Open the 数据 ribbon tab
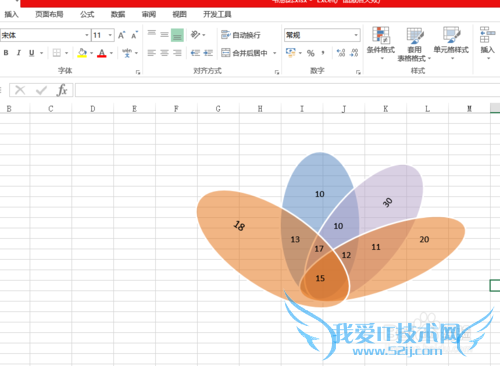Viewport: 500px width, 366px height. coord(118,14)
